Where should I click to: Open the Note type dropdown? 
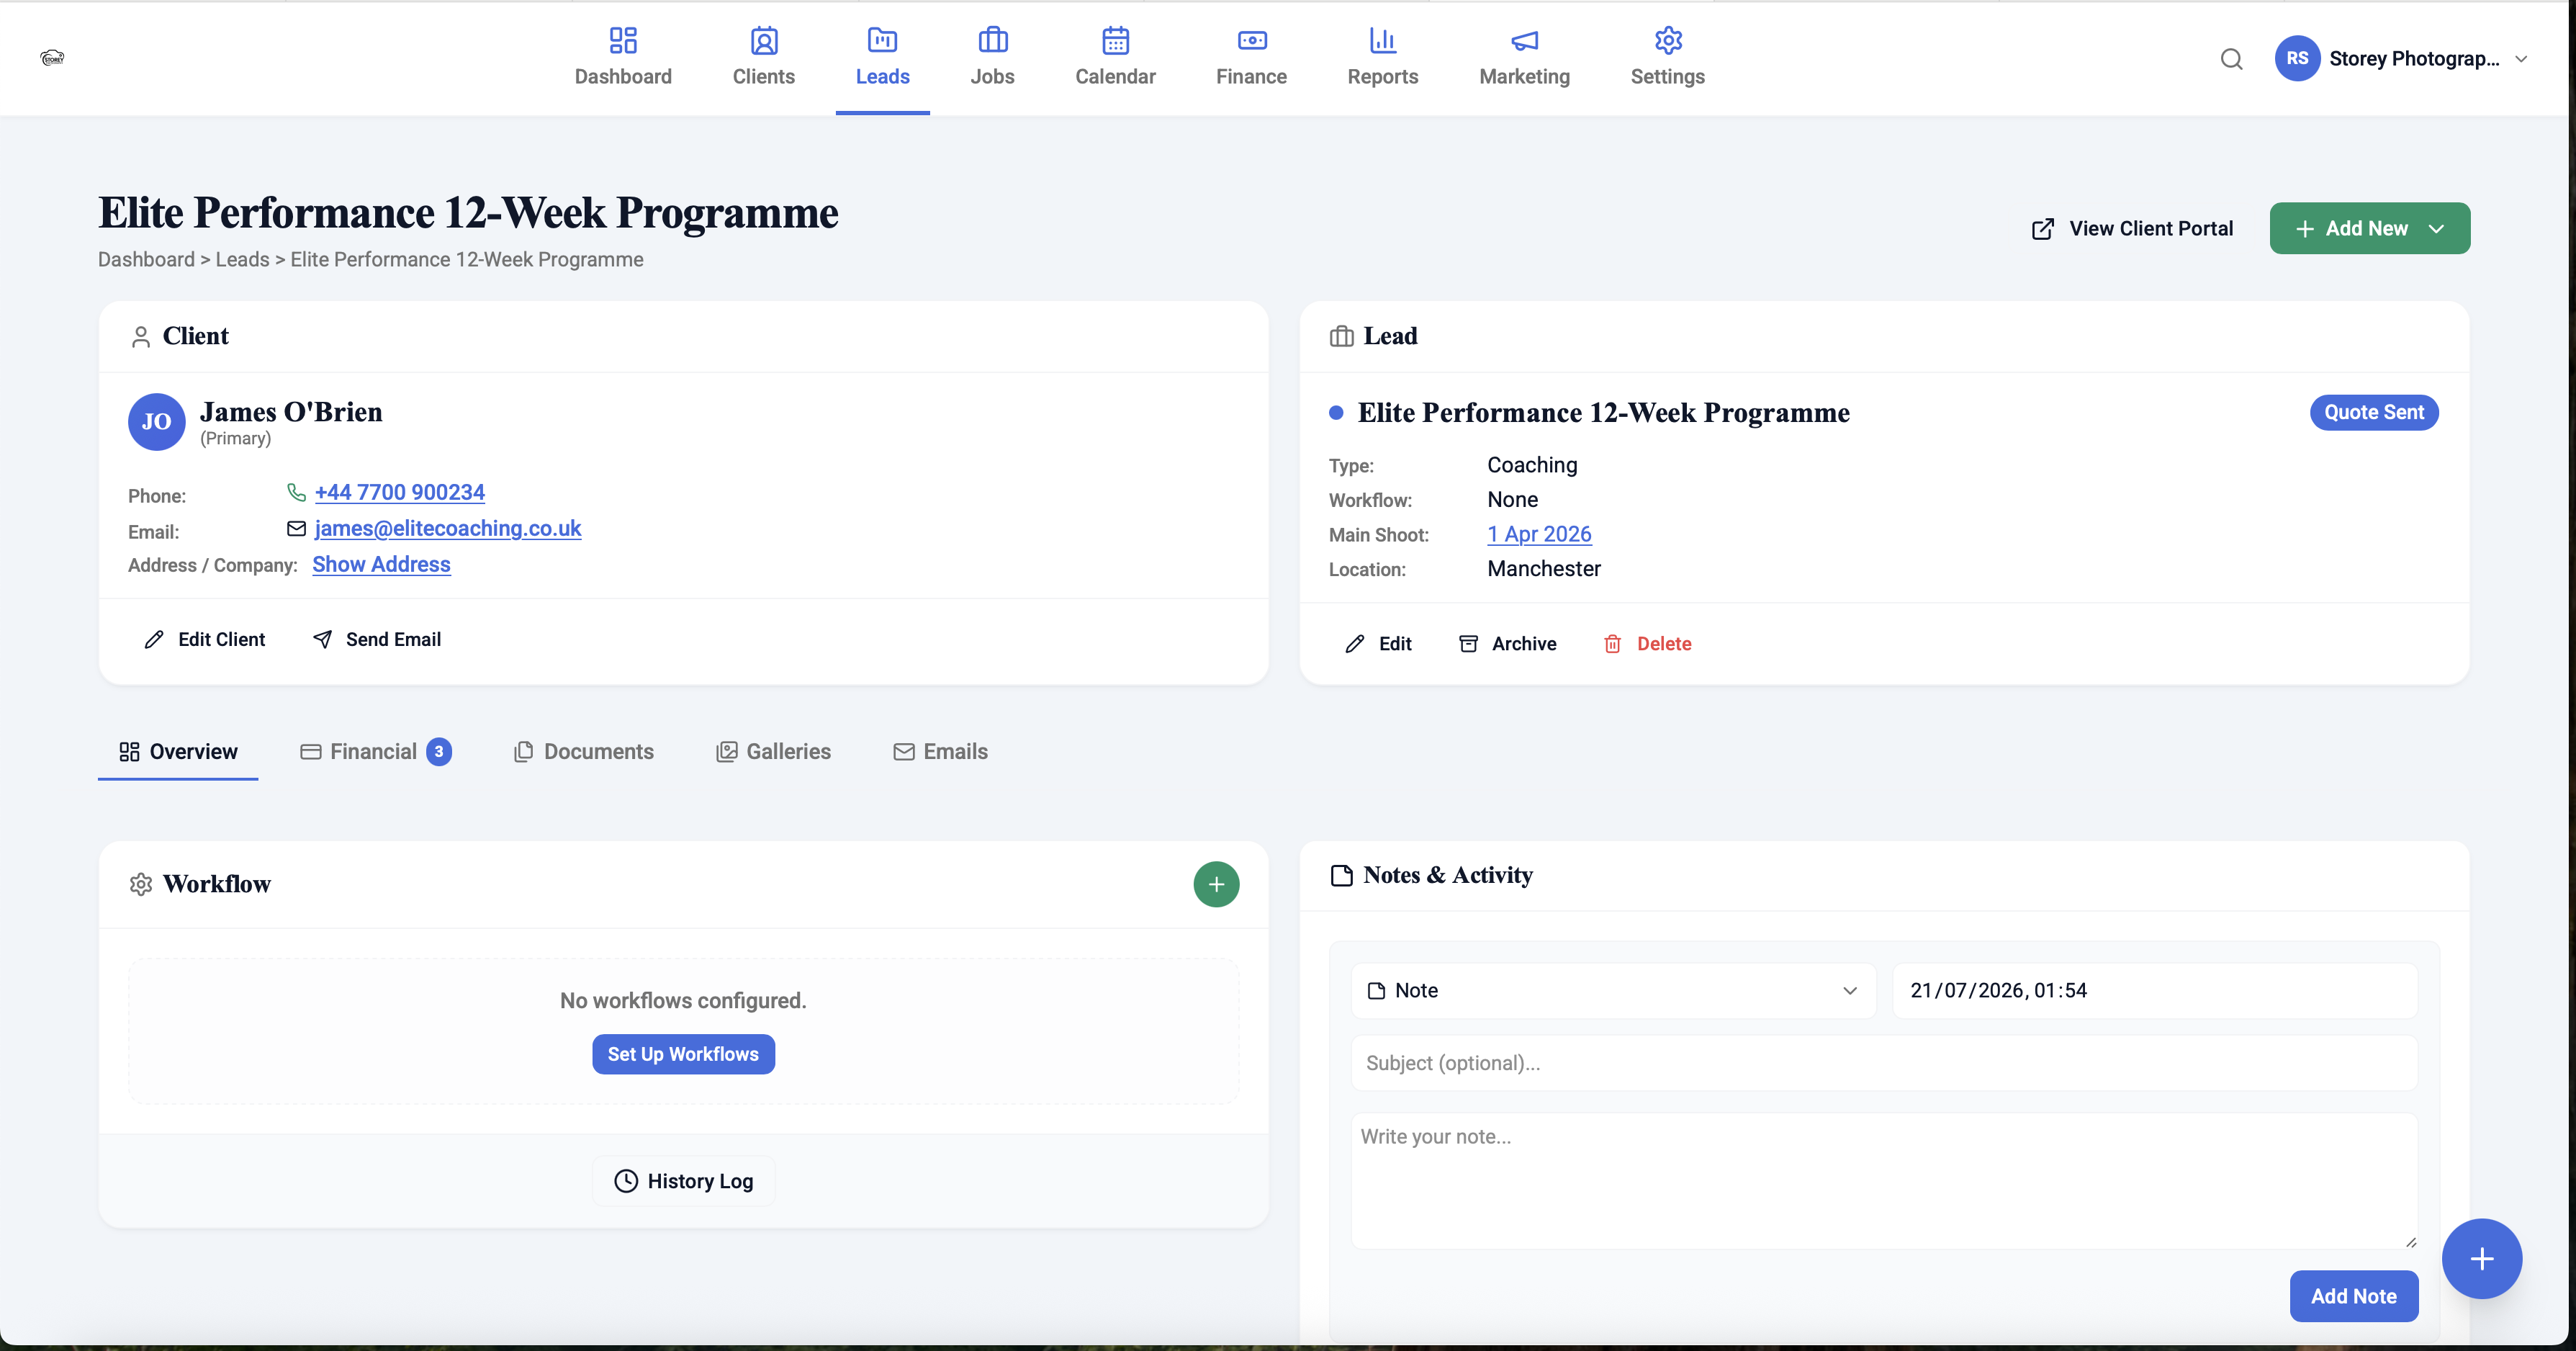coord(1612,990)
